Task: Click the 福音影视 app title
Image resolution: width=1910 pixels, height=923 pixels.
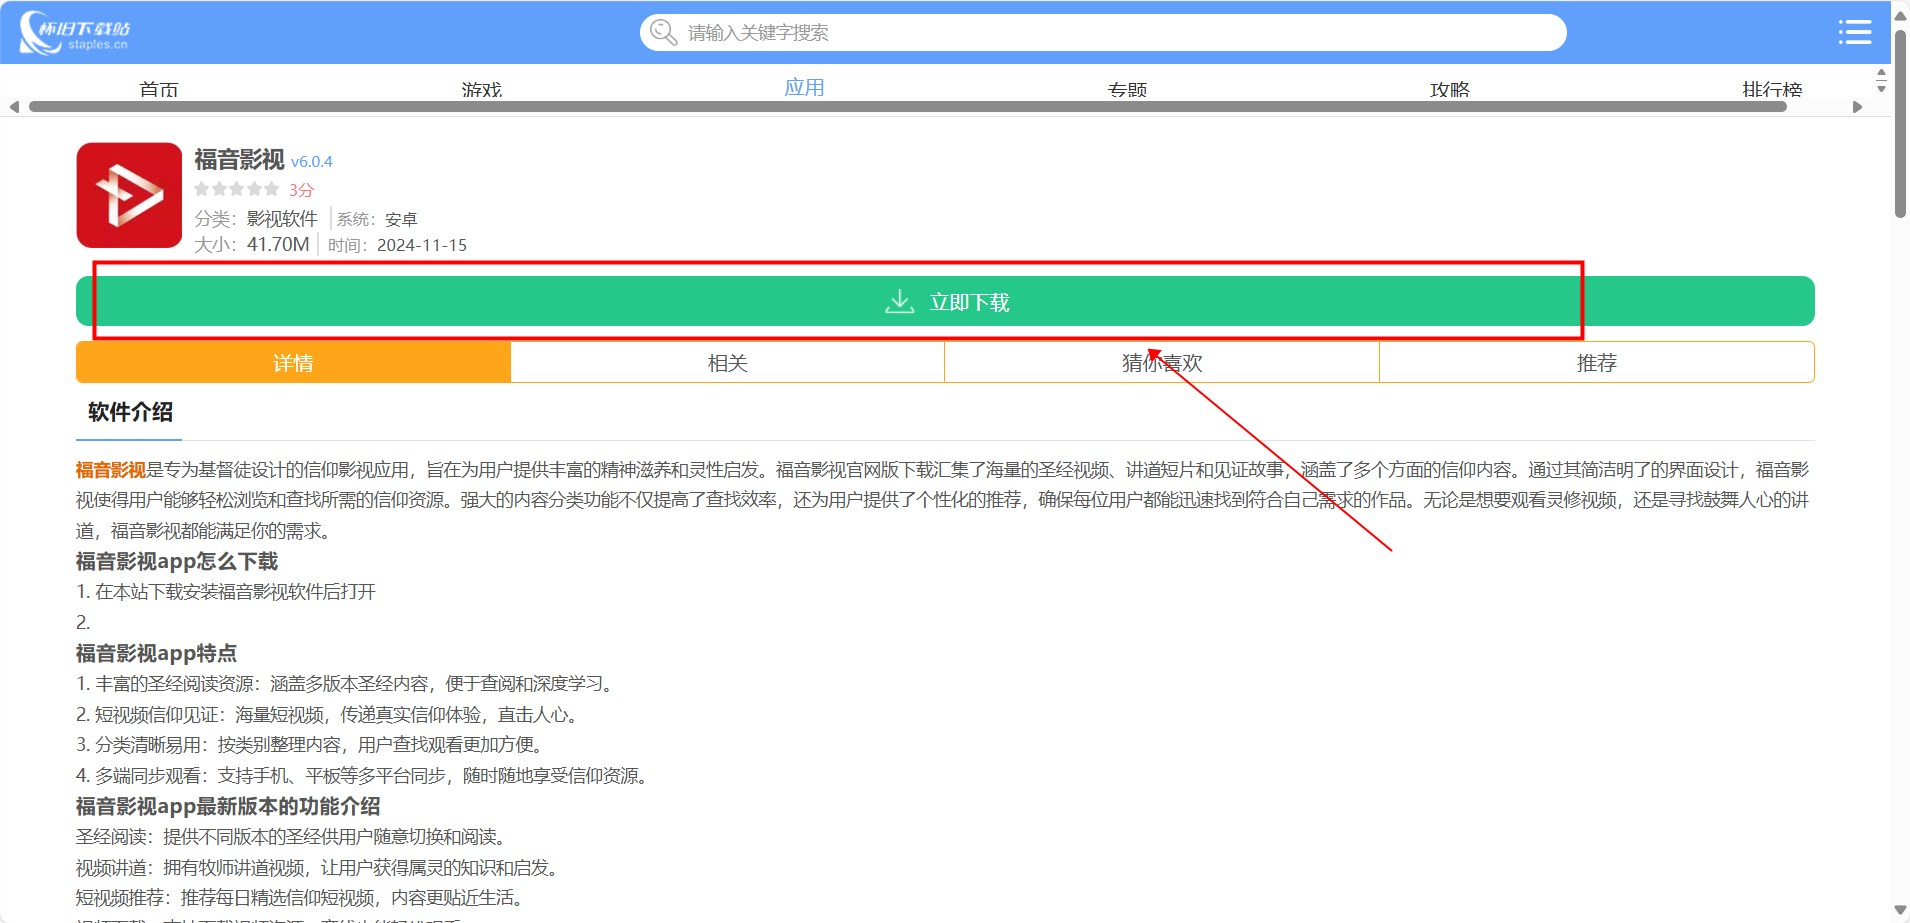Action: (239, 159)
